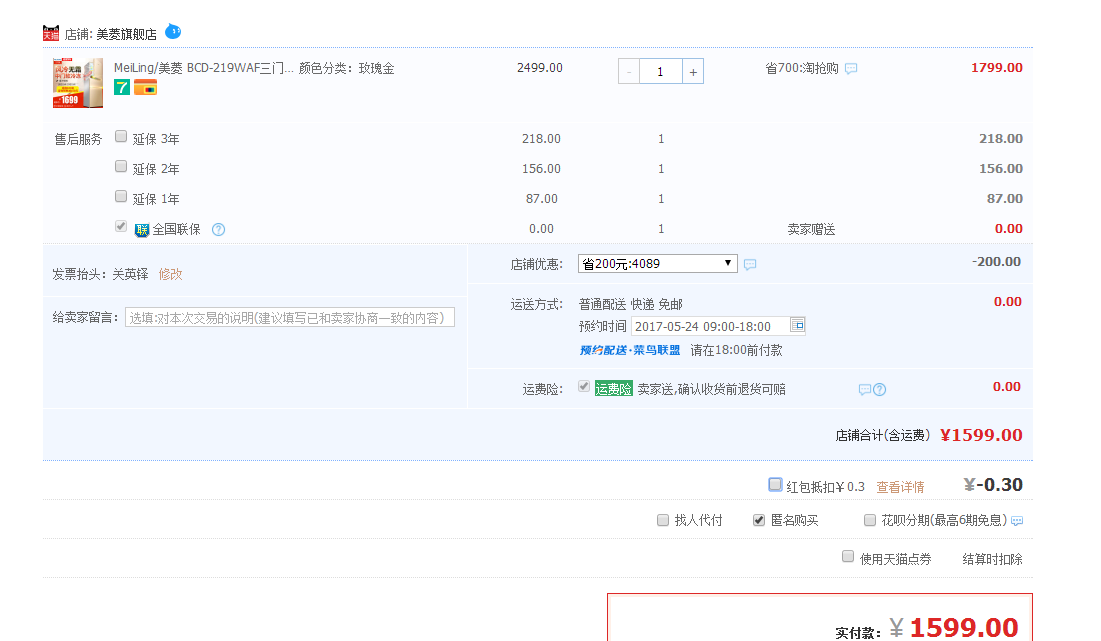Click the 2499.00 original price
1101x641 pixels.
click(540, 68)
